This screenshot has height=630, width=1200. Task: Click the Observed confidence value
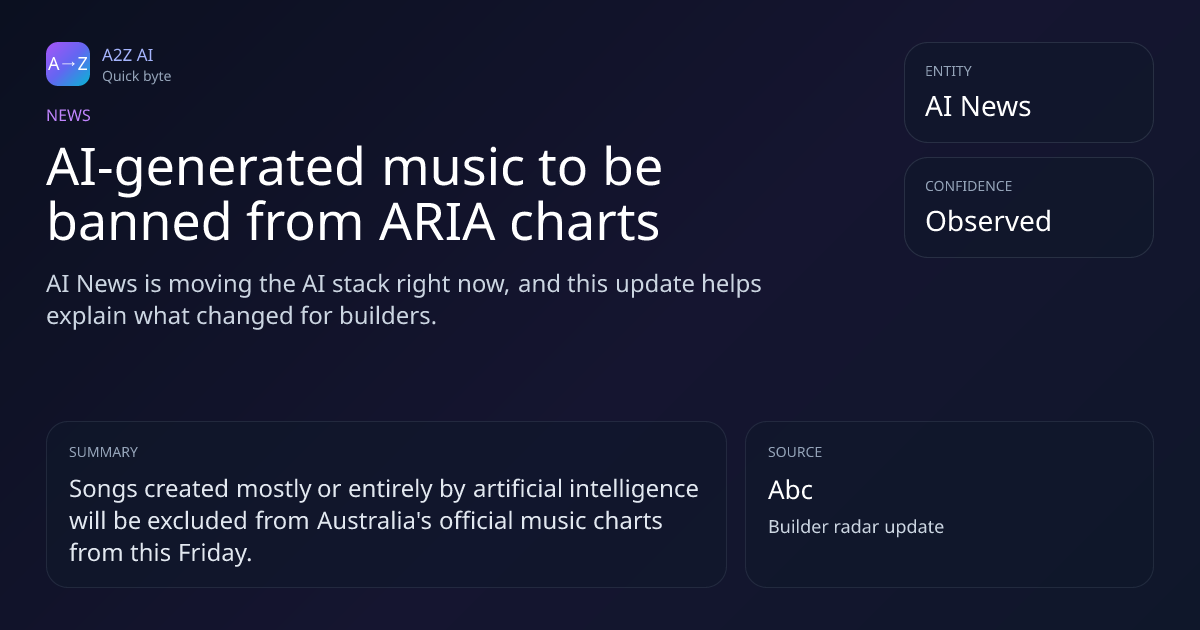click(987, 221)
